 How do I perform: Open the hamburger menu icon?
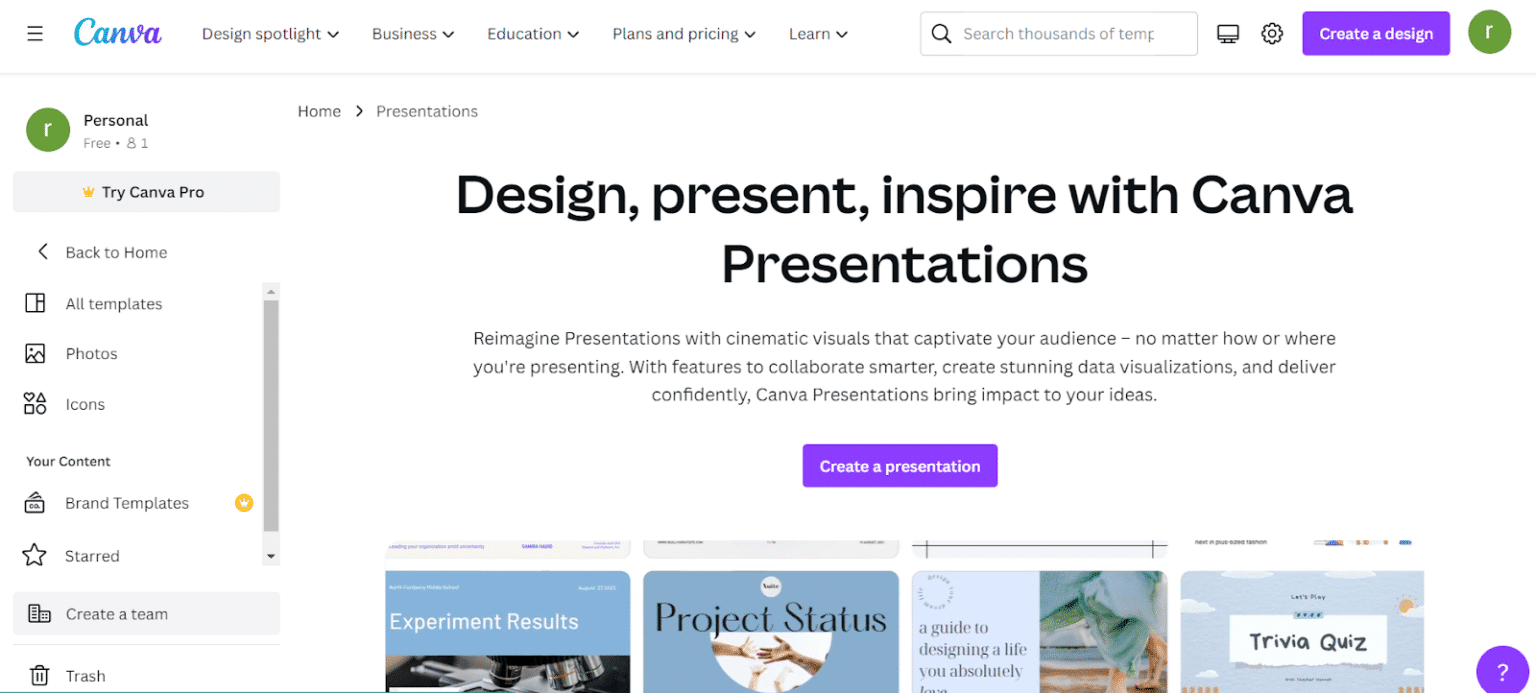pos(35,34)
